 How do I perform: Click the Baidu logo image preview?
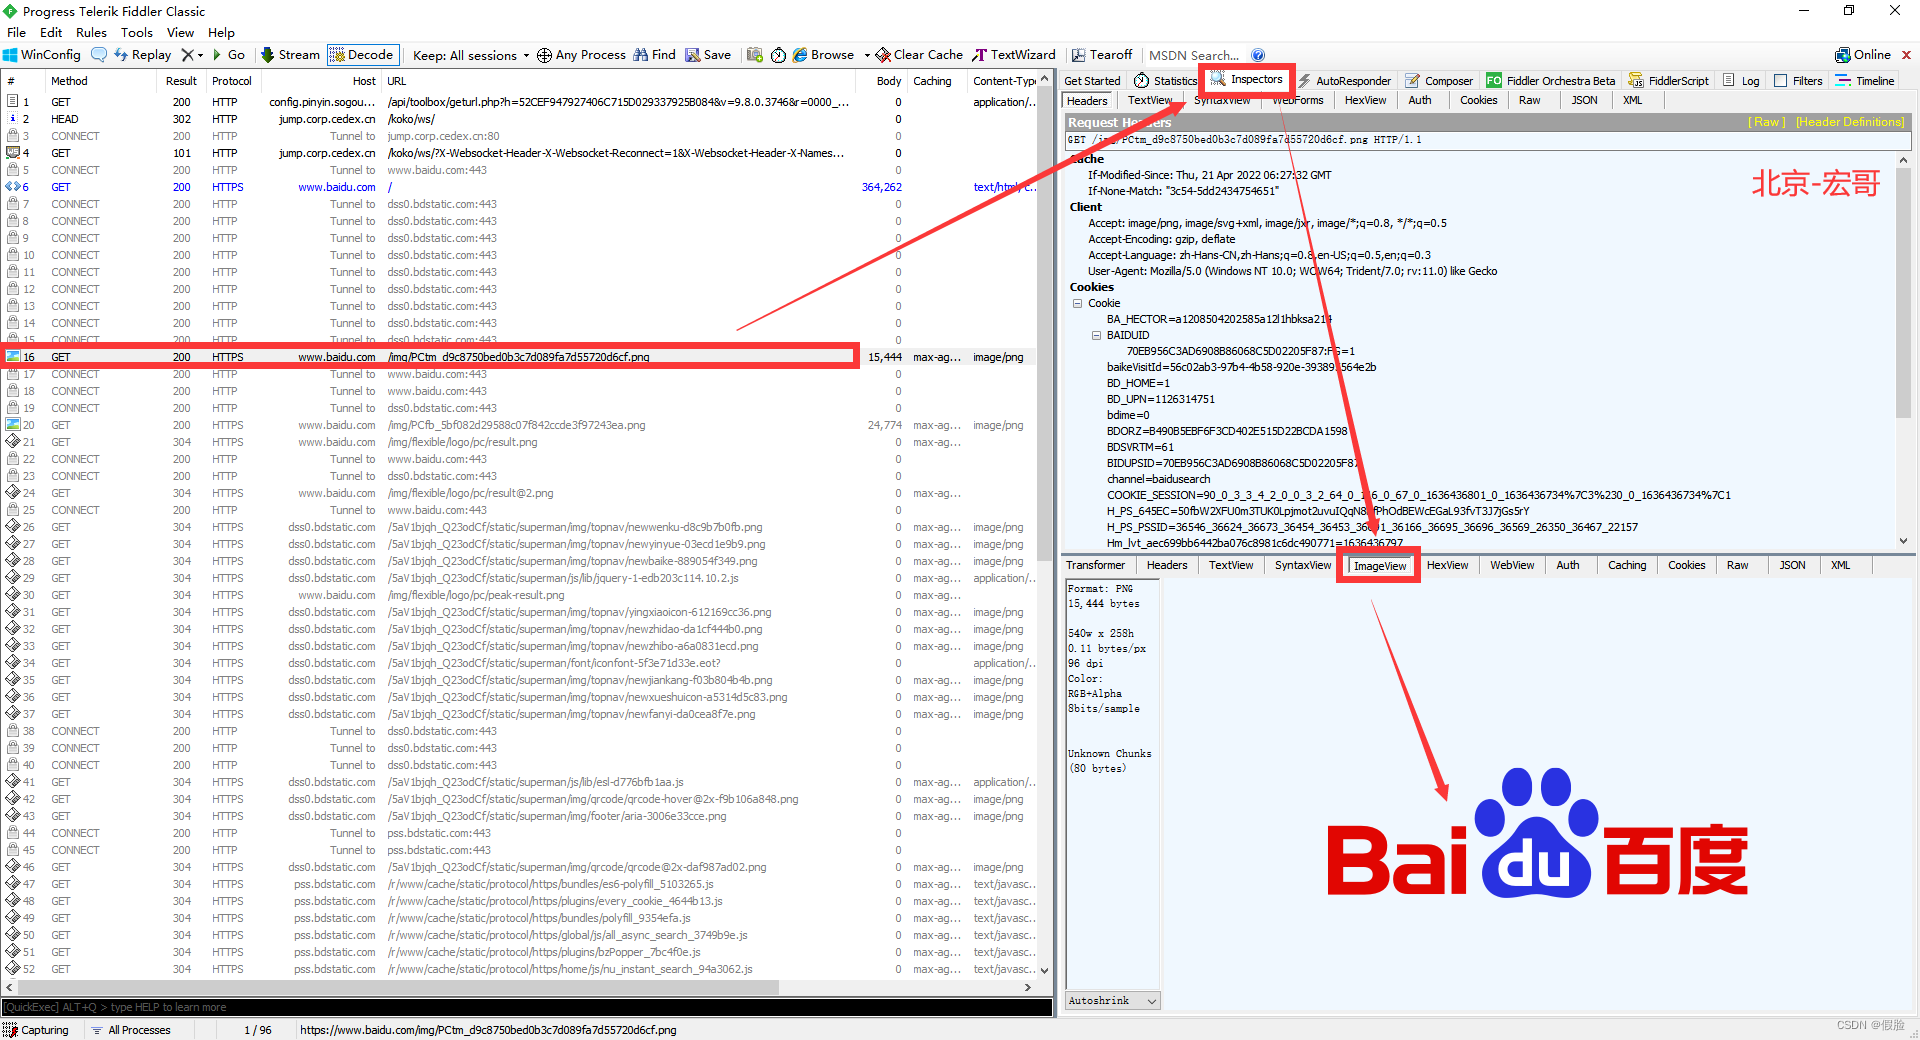tap(1537, 833)
